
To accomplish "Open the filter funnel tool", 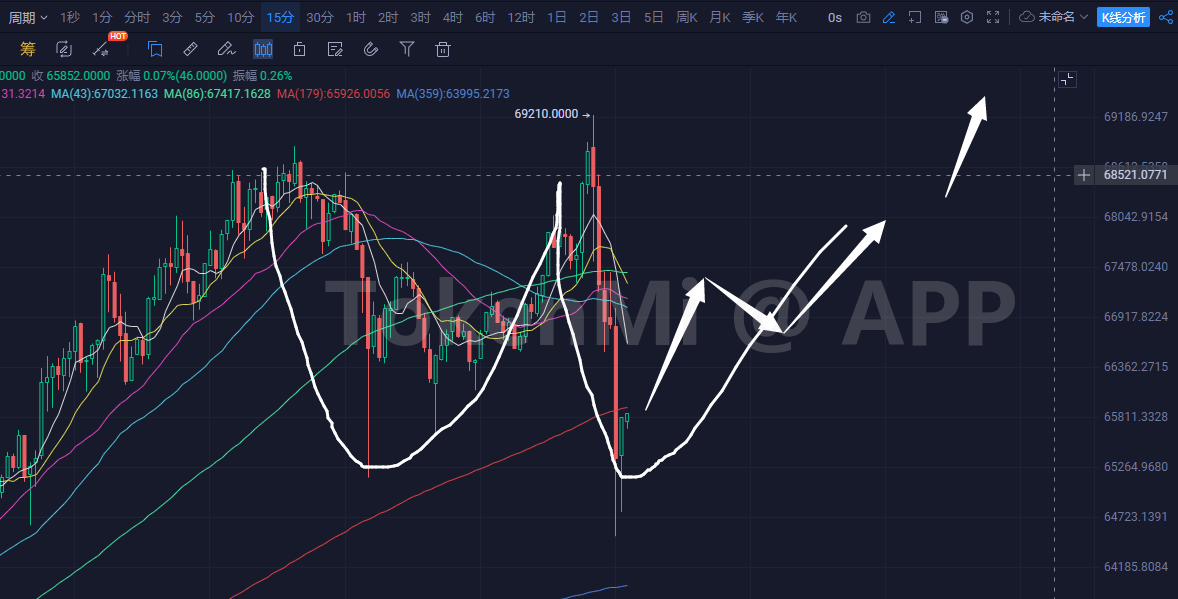I will pyautogui.click(x=407, y=49).
